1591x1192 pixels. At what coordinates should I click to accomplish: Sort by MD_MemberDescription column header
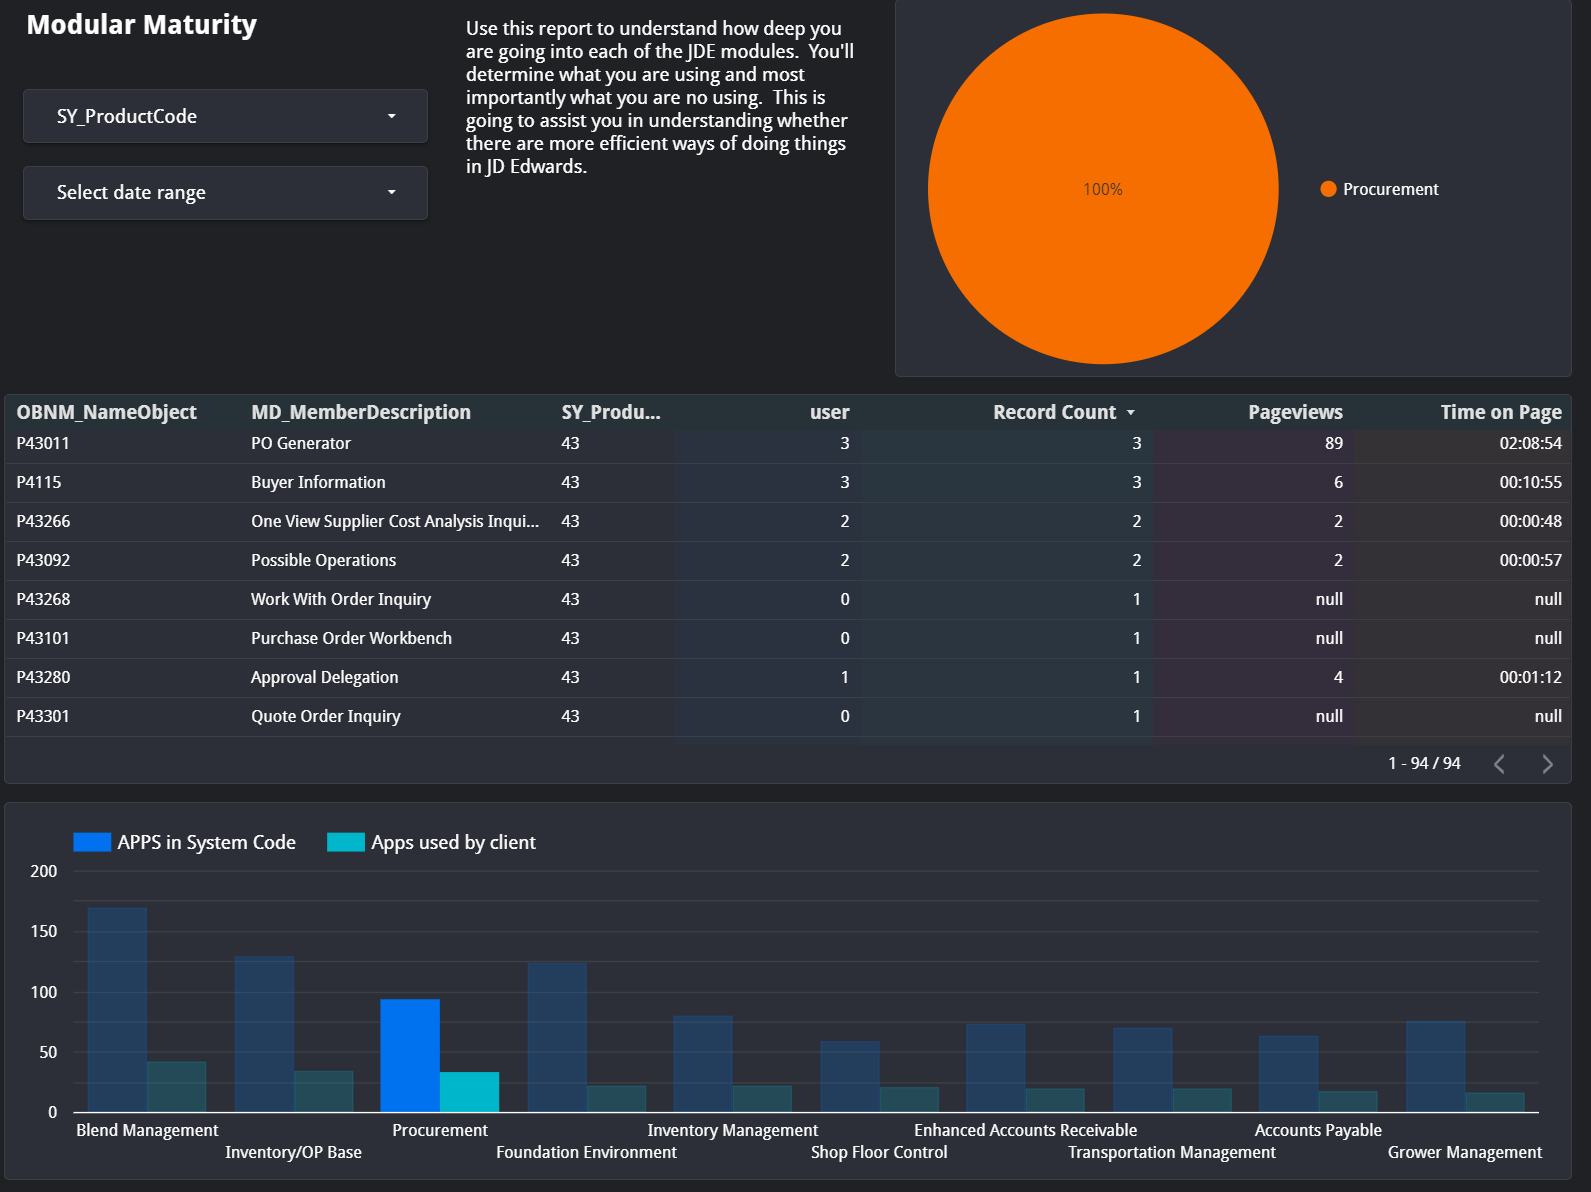[361, 412]
